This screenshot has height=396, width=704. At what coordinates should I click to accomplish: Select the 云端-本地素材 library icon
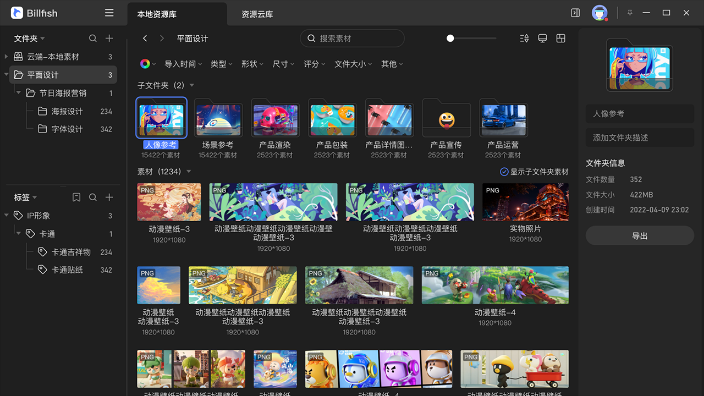pos(18,57)
